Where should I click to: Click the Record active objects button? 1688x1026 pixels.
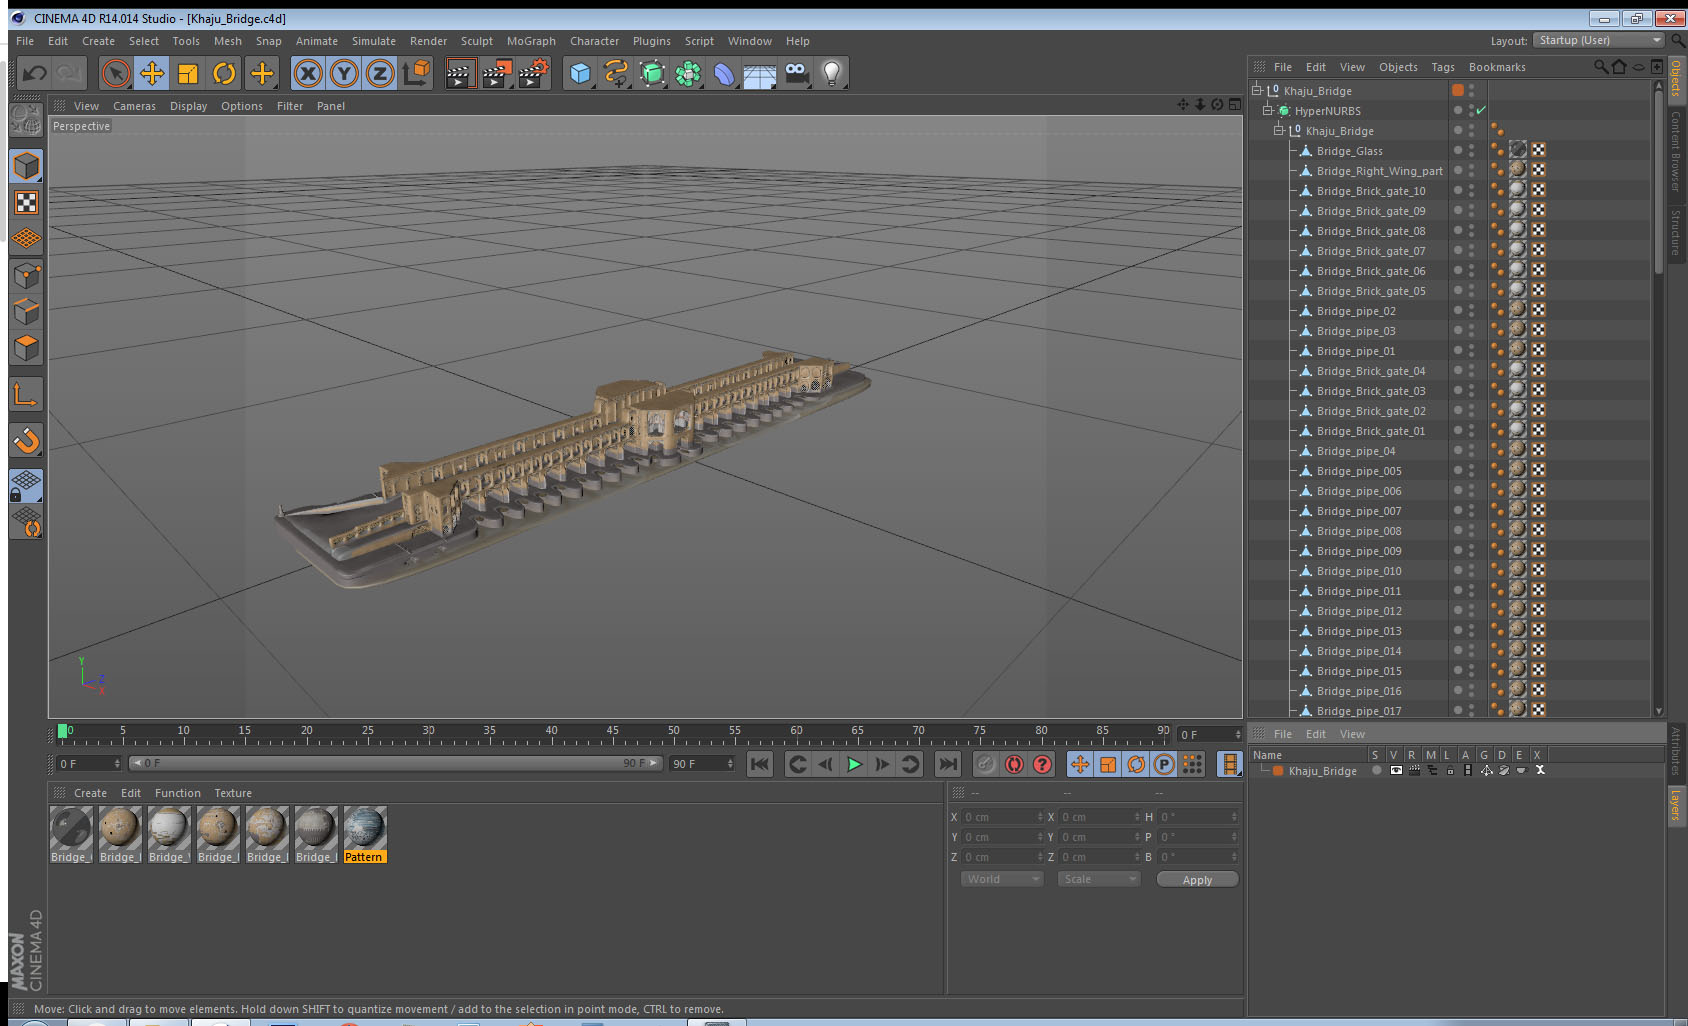pyautogui.click(x=986, y=764)
